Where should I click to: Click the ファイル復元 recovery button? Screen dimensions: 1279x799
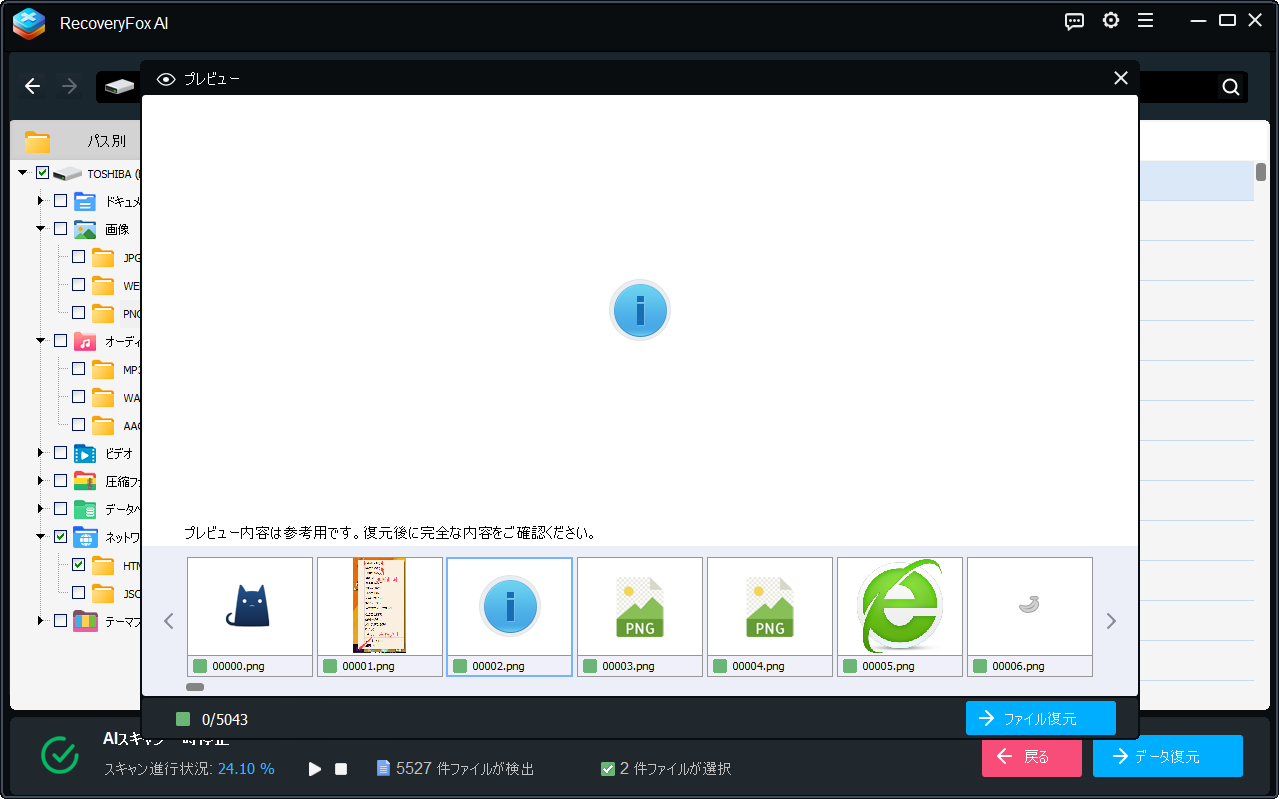(x=1040, y=718)
